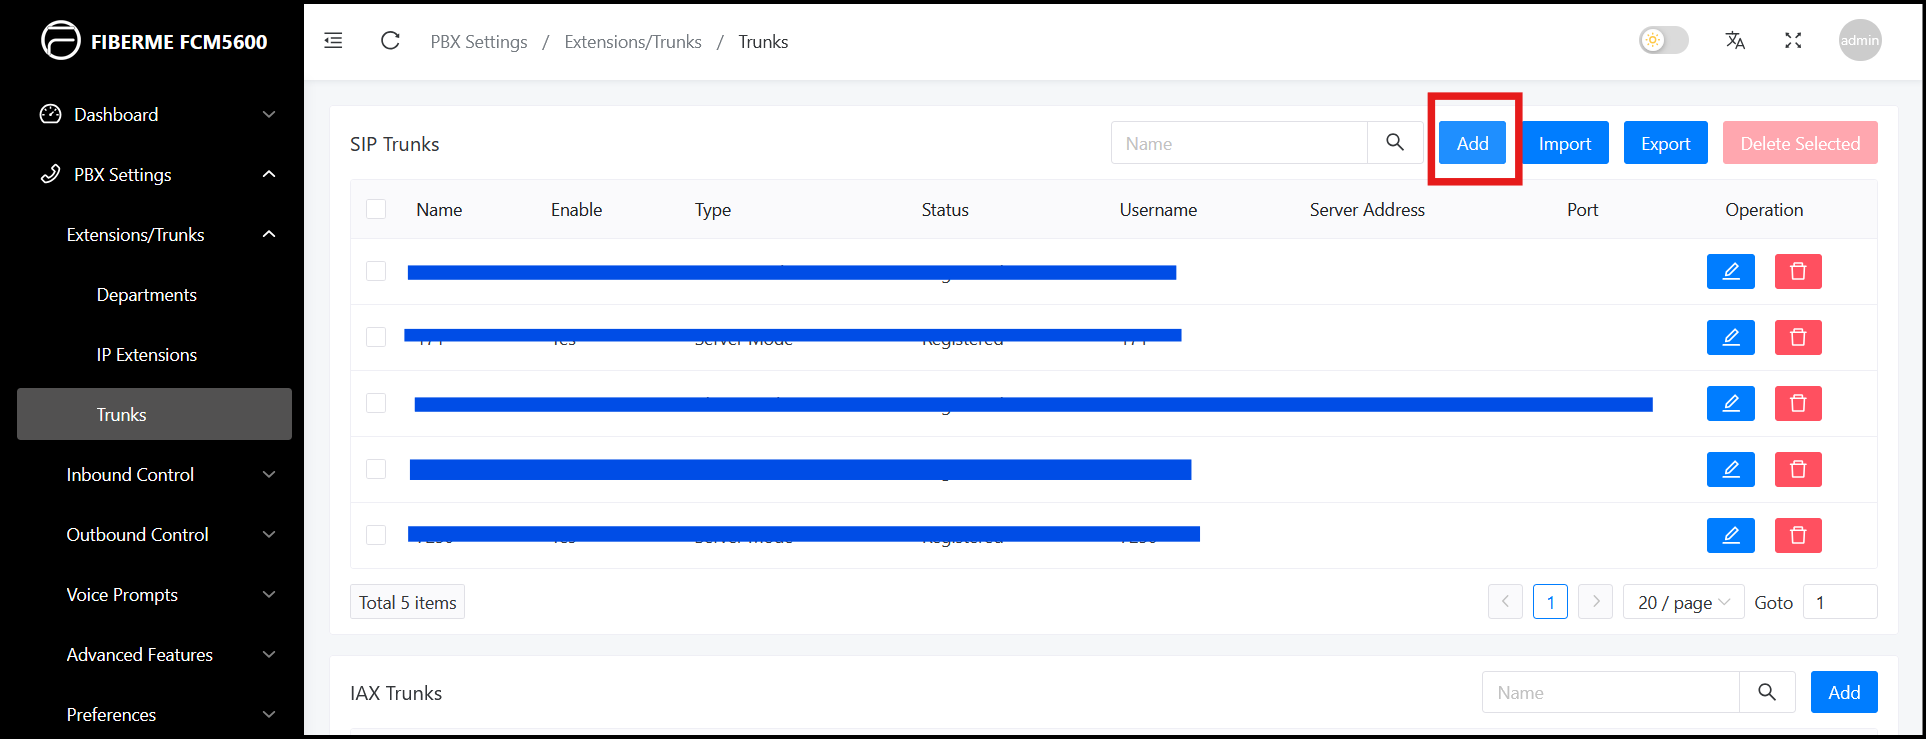Click the Import button

point(1565,143)
